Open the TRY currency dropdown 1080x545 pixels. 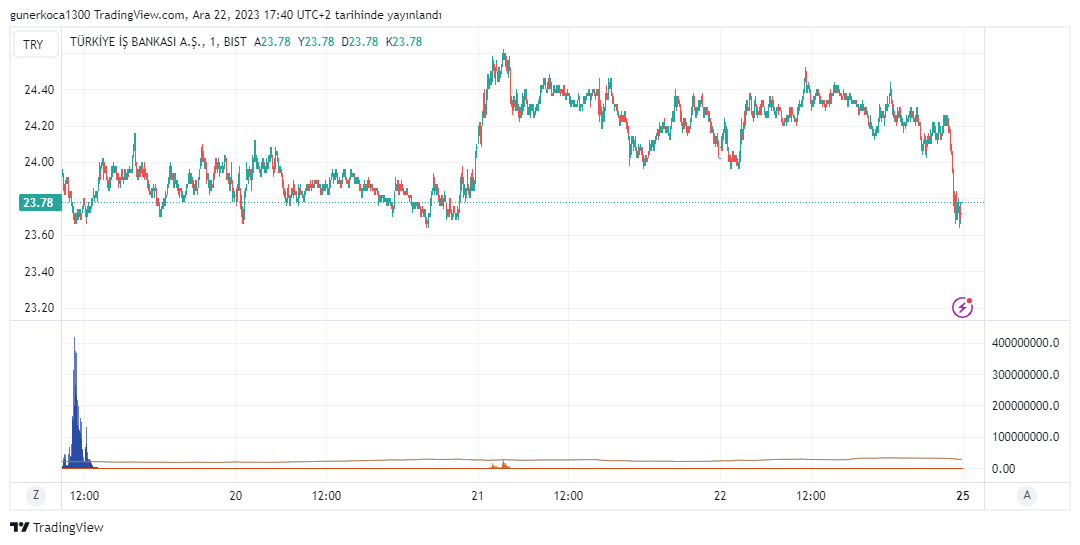34,44
